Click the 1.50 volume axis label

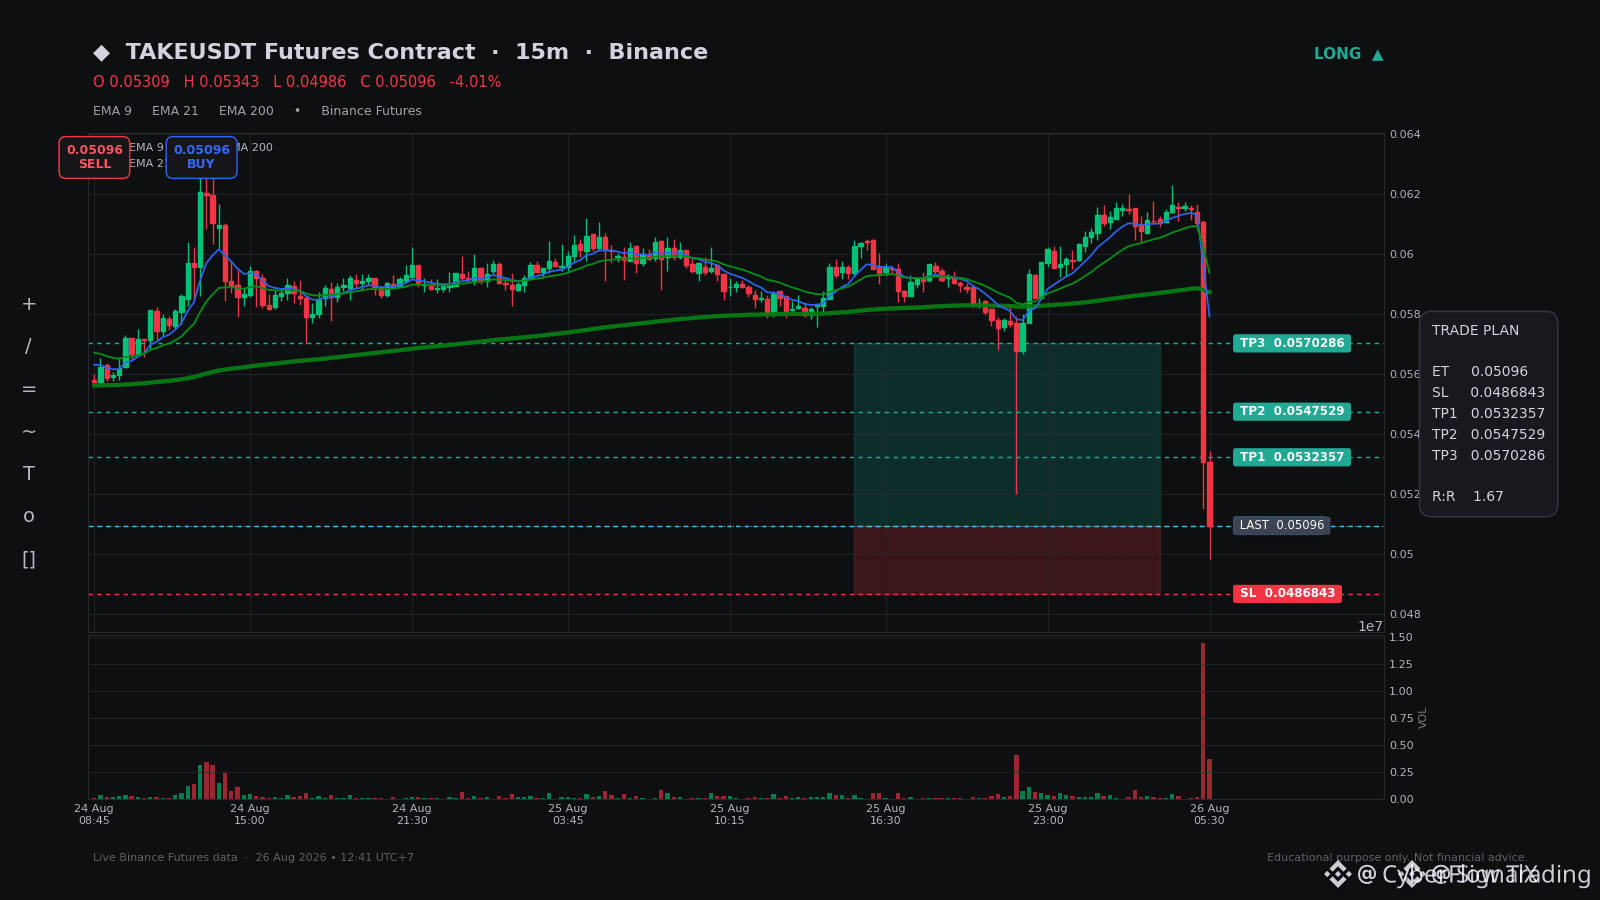[x=1401, y=637]
